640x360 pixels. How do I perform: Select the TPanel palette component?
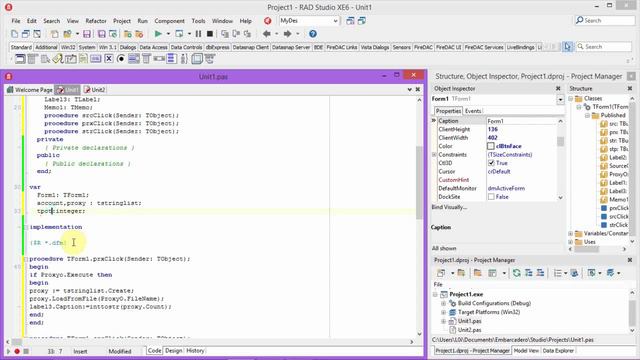[197, 59]
